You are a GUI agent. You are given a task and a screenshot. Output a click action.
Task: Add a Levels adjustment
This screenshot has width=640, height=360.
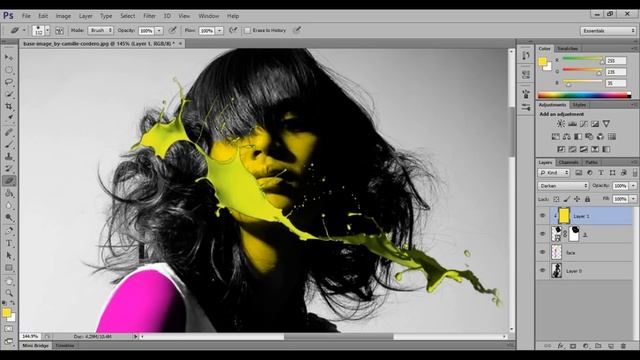[572, 124]
